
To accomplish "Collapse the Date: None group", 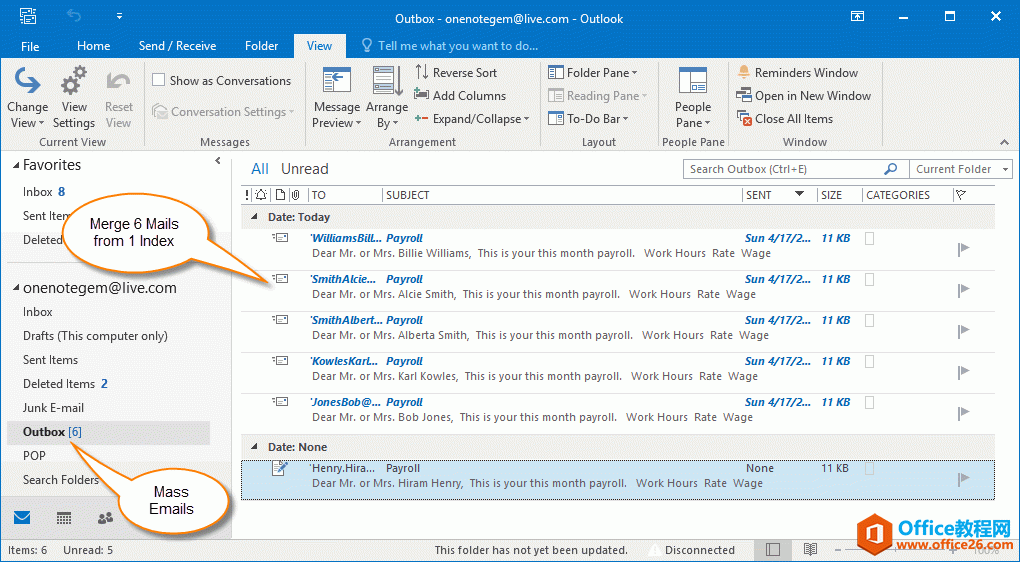I will click(254, 447).
